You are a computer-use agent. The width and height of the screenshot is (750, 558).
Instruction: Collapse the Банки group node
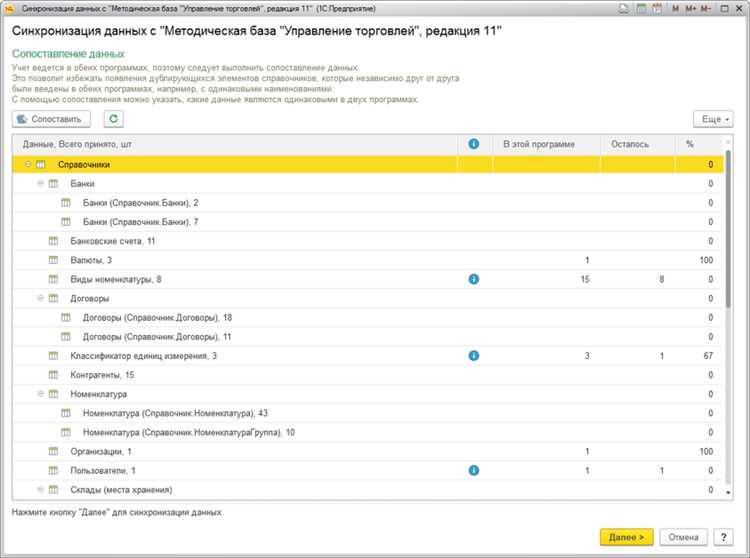(41, 183)
